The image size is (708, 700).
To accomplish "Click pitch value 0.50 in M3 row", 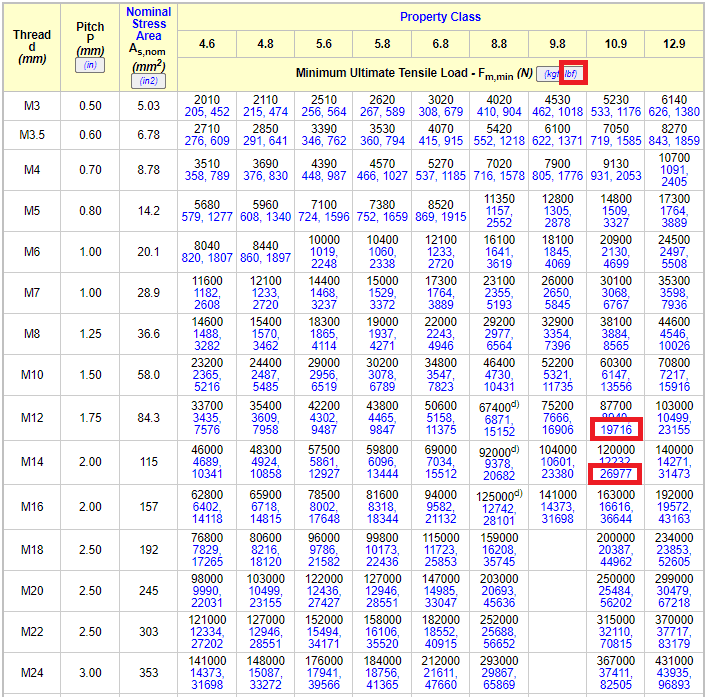I will click(x=90, y=106).
